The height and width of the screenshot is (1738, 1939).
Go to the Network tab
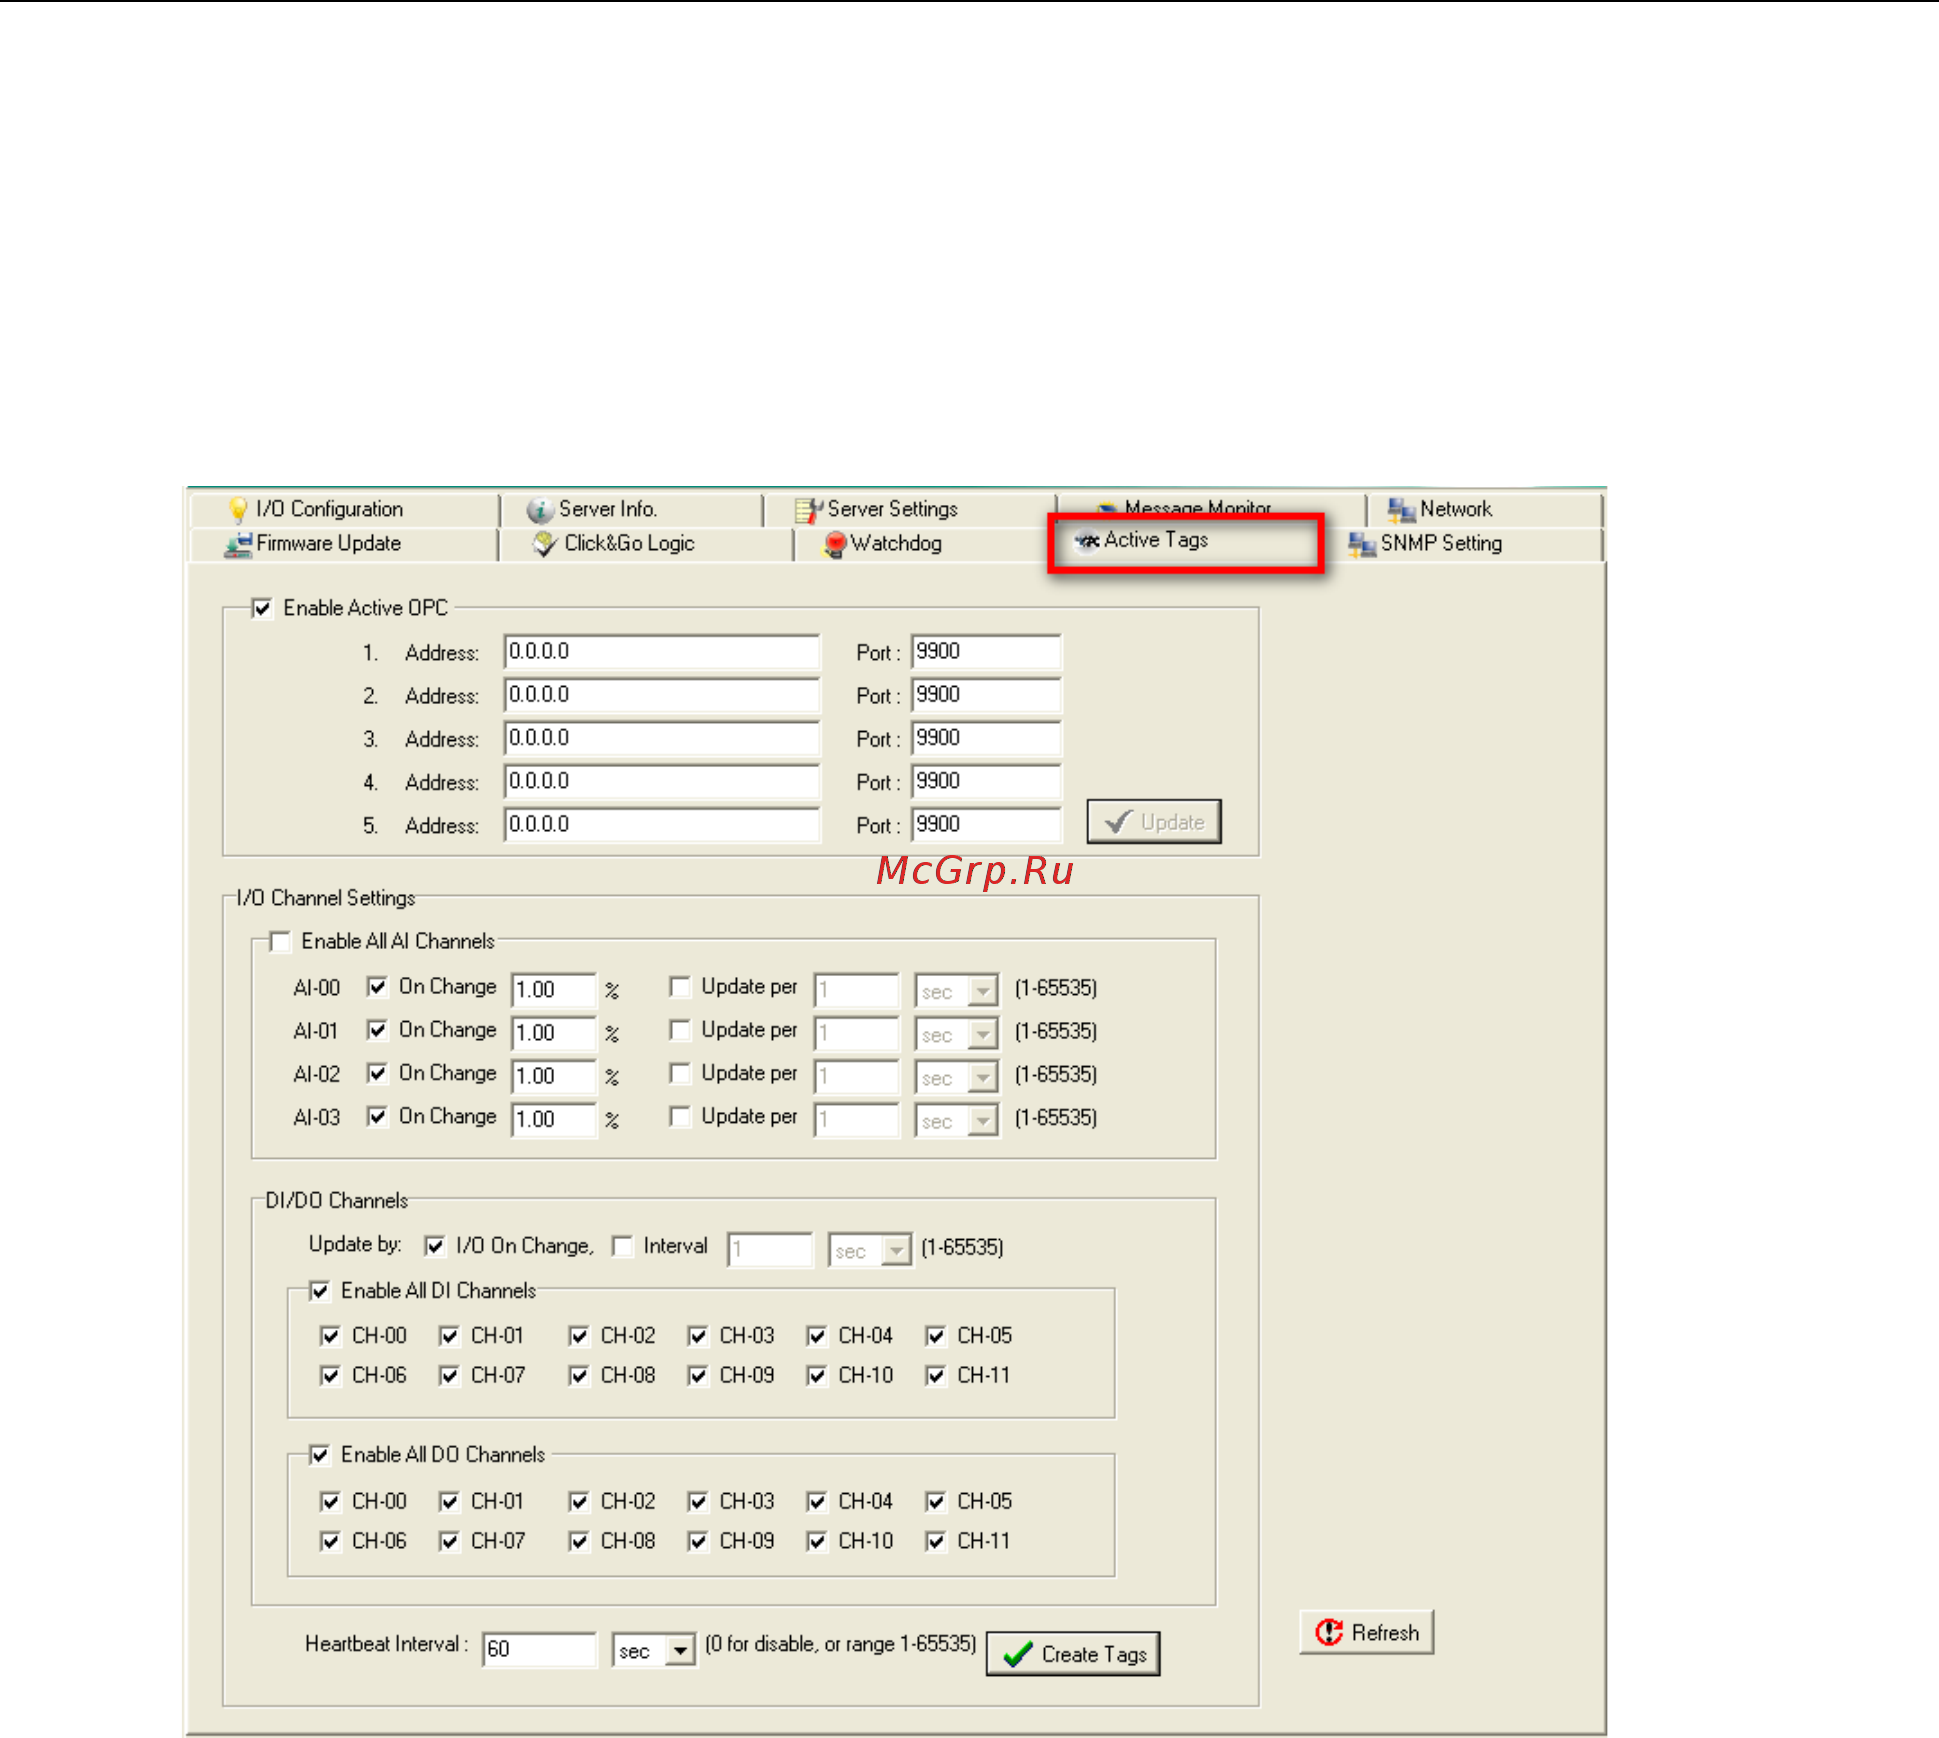point(1484,510)
